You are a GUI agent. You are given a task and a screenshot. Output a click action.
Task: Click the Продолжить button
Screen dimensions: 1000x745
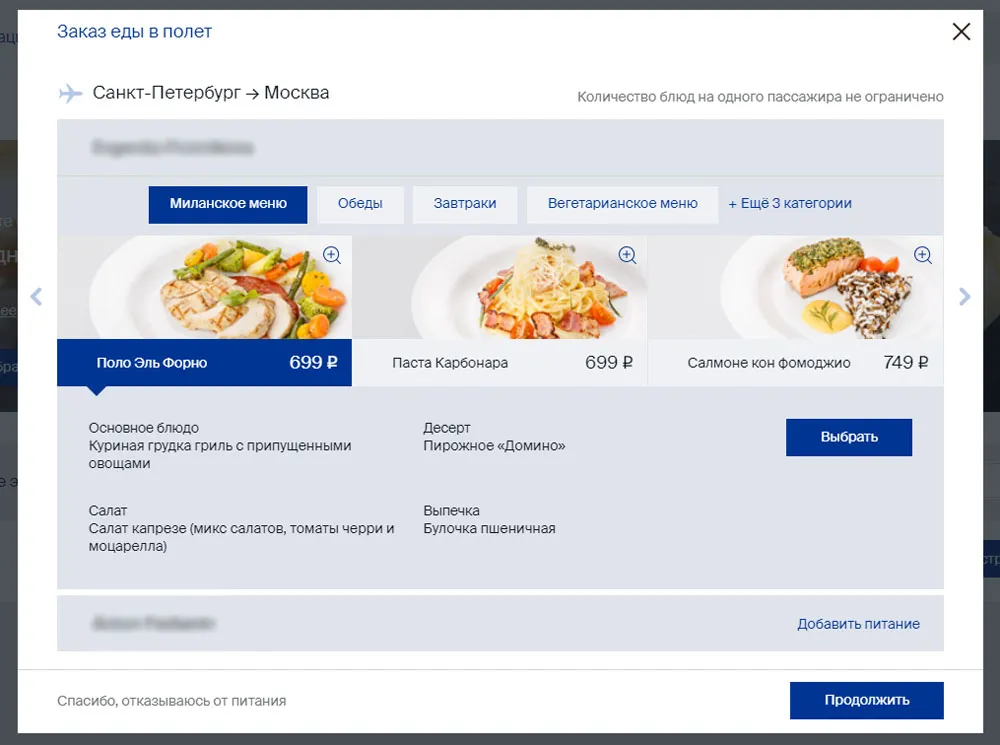tap(866, 700)
